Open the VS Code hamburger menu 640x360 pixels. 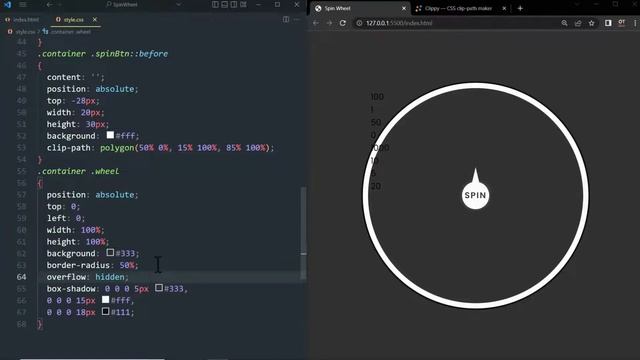(23, 4)
